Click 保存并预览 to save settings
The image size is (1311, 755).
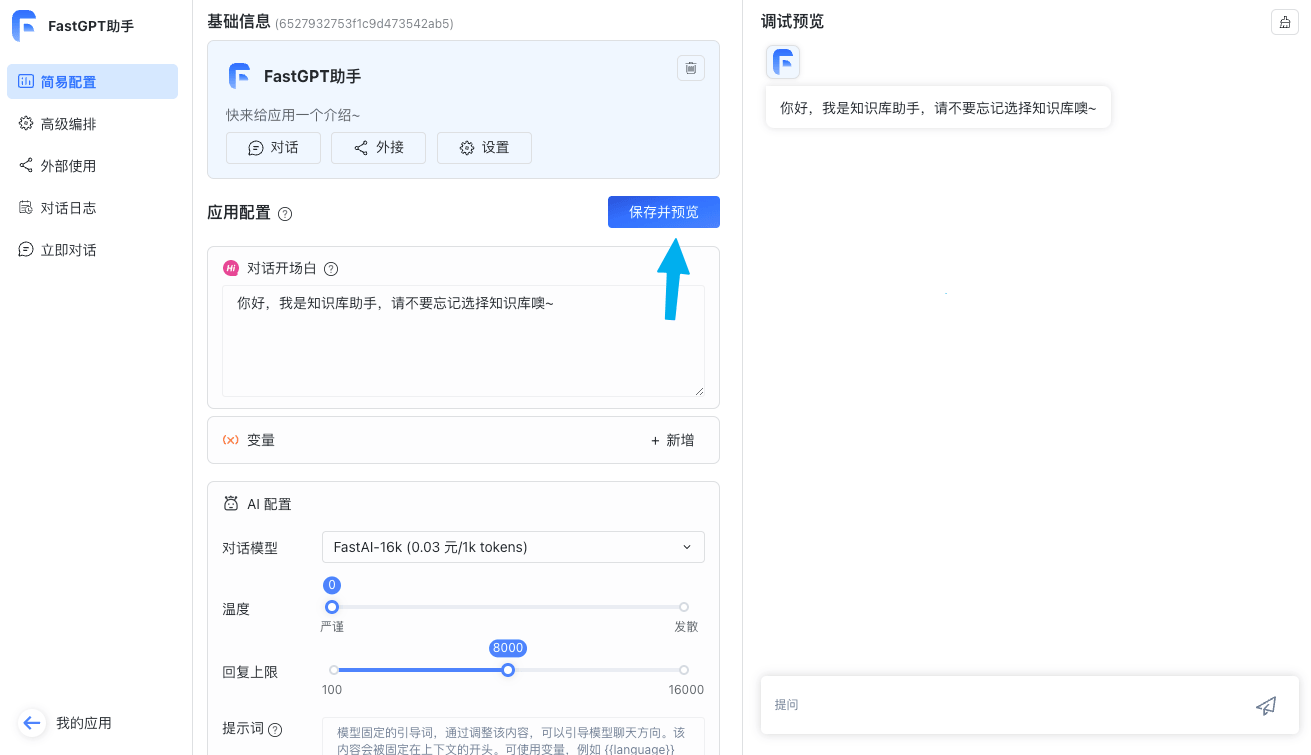coord(663,212)
